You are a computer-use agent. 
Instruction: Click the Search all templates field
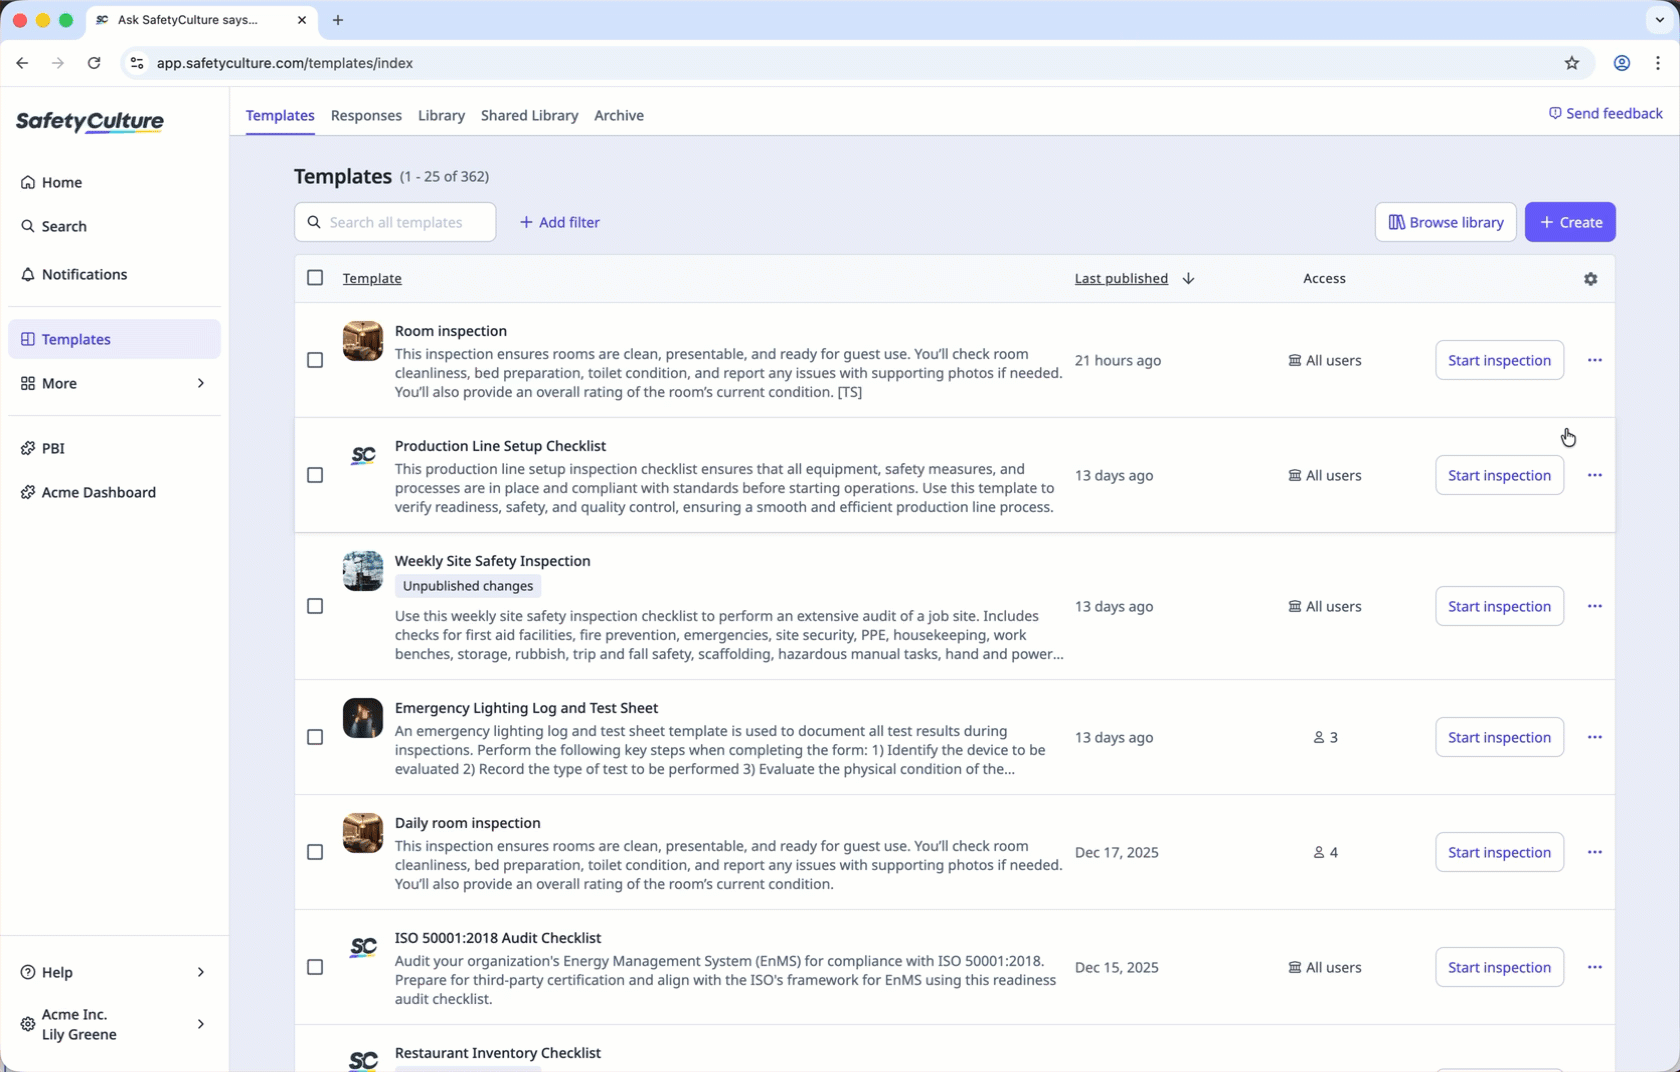395,222
